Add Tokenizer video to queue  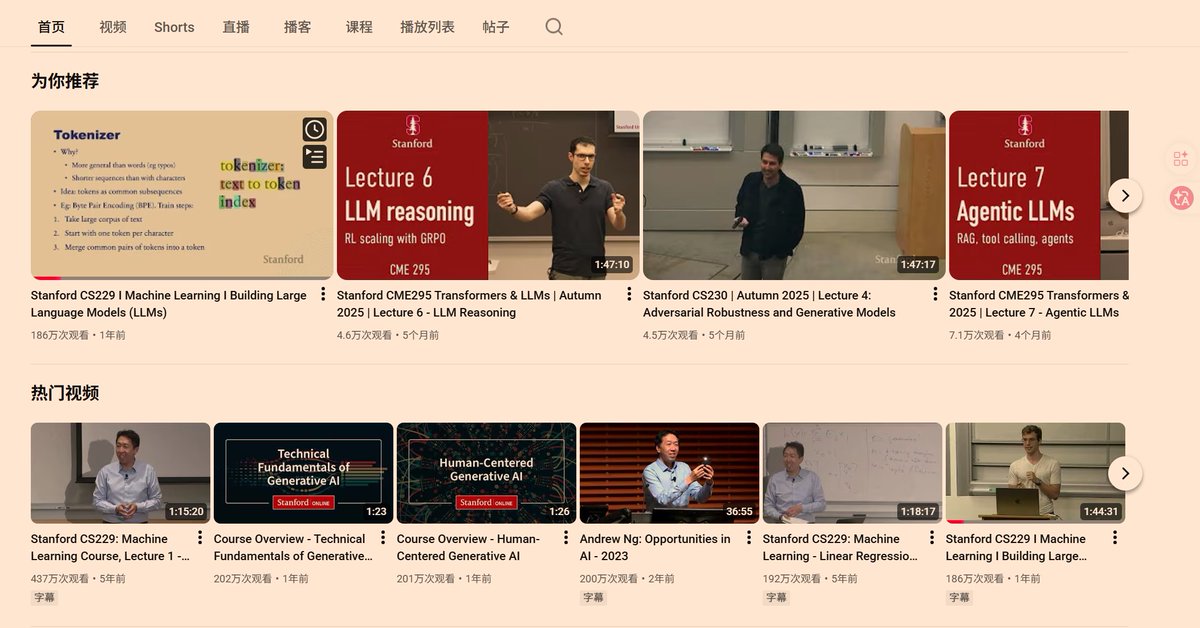pos(314,157)
